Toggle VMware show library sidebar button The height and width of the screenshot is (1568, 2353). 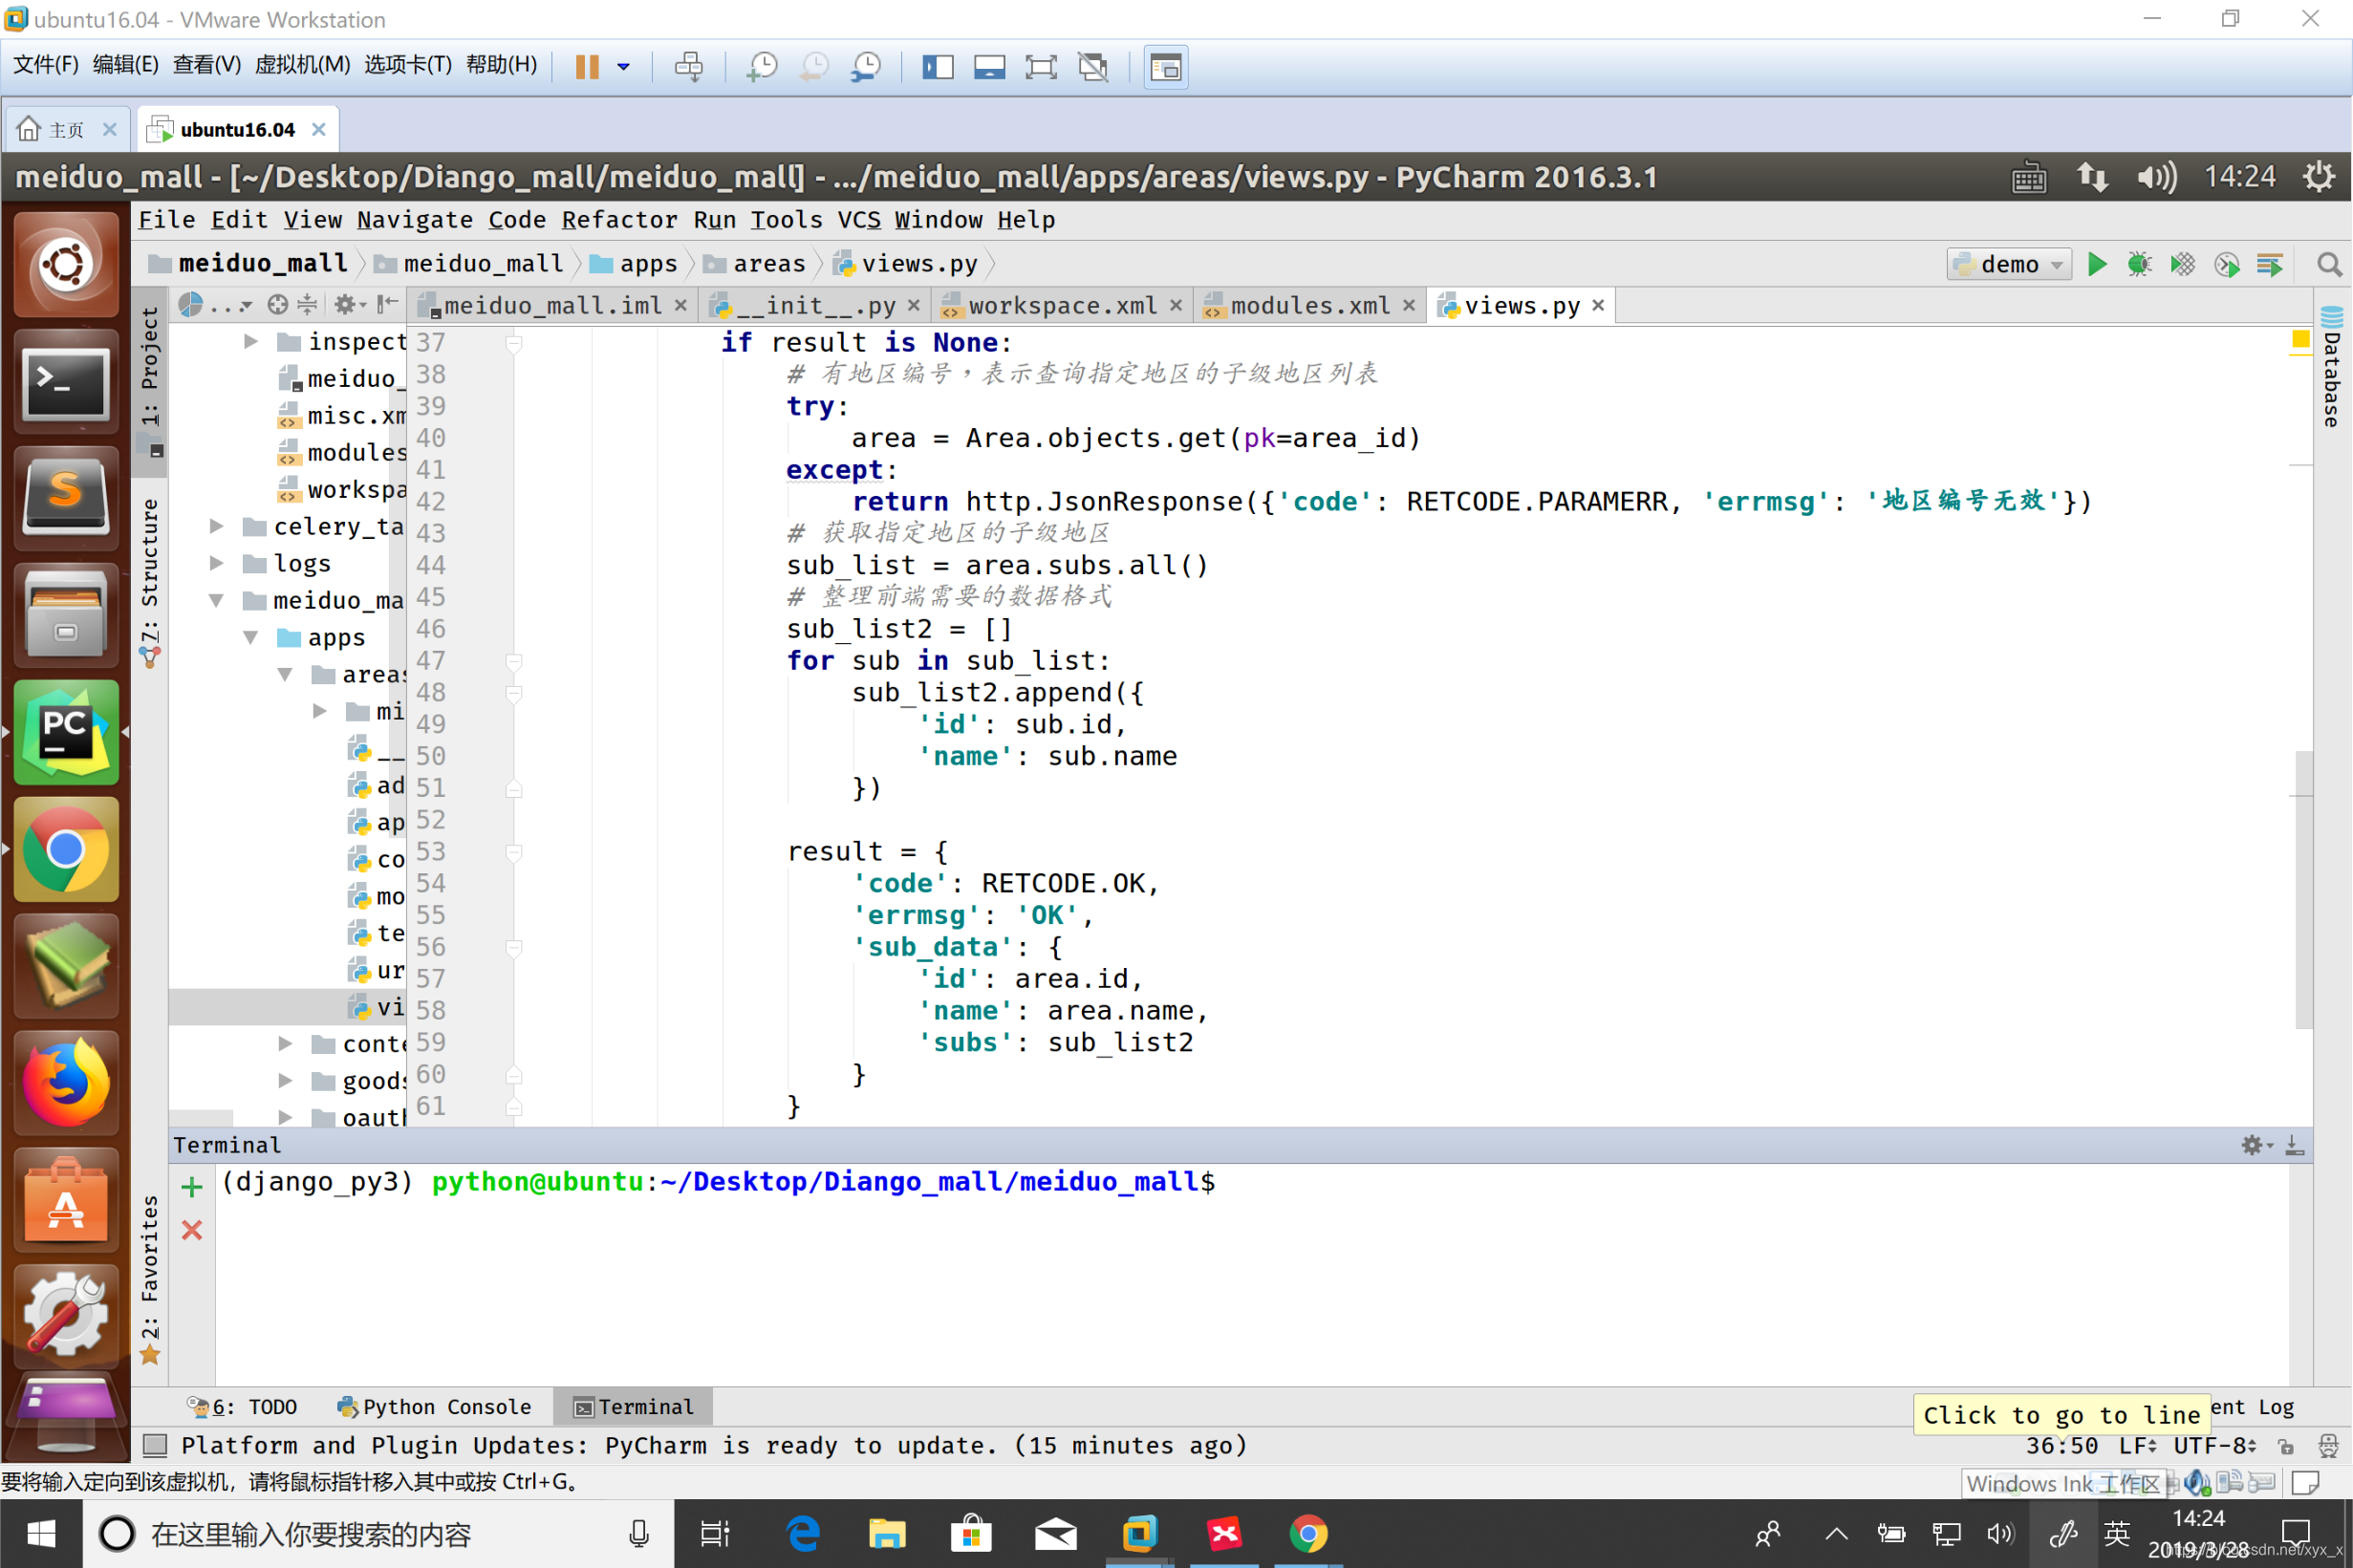click(937, 67)
